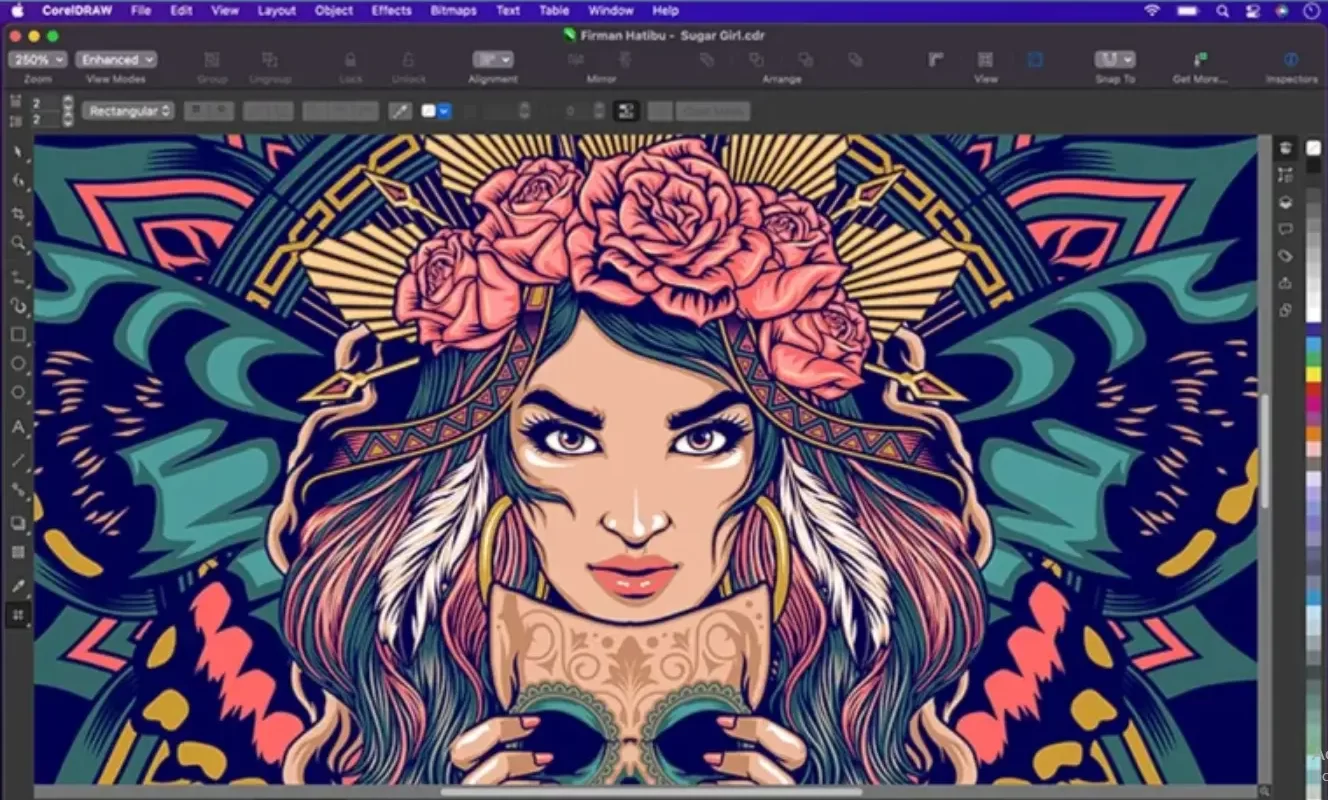Click the Clear Mesh button

click(x=712, y=111)
